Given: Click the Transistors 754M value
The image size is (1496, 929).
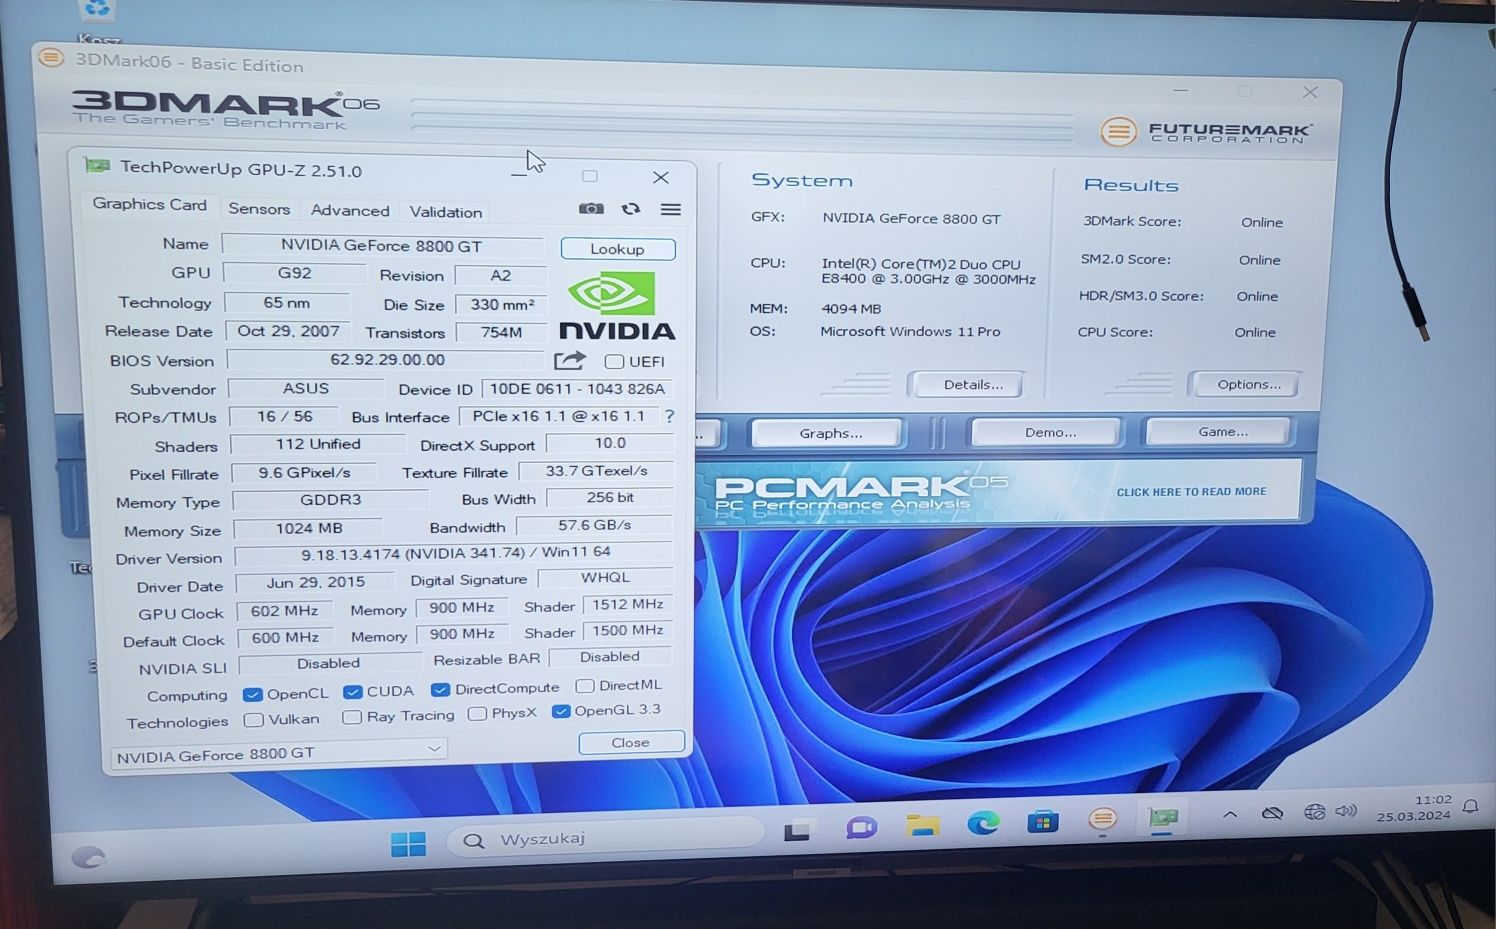Looking at the screenshot, I should [501, 332].
